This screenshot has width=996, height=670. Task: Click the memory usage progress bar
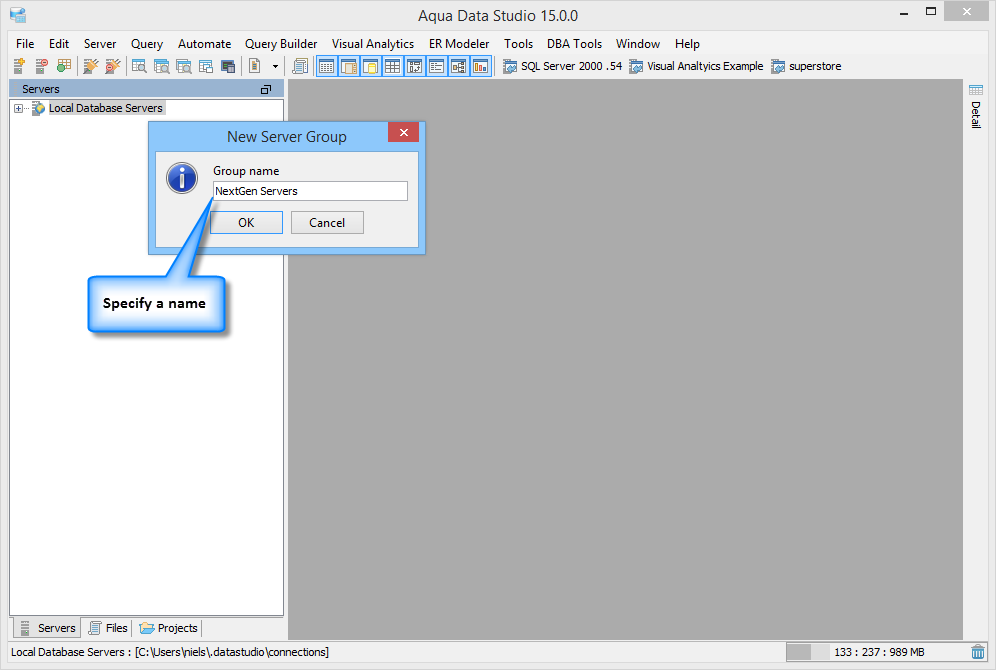click(x=808, y=652)
